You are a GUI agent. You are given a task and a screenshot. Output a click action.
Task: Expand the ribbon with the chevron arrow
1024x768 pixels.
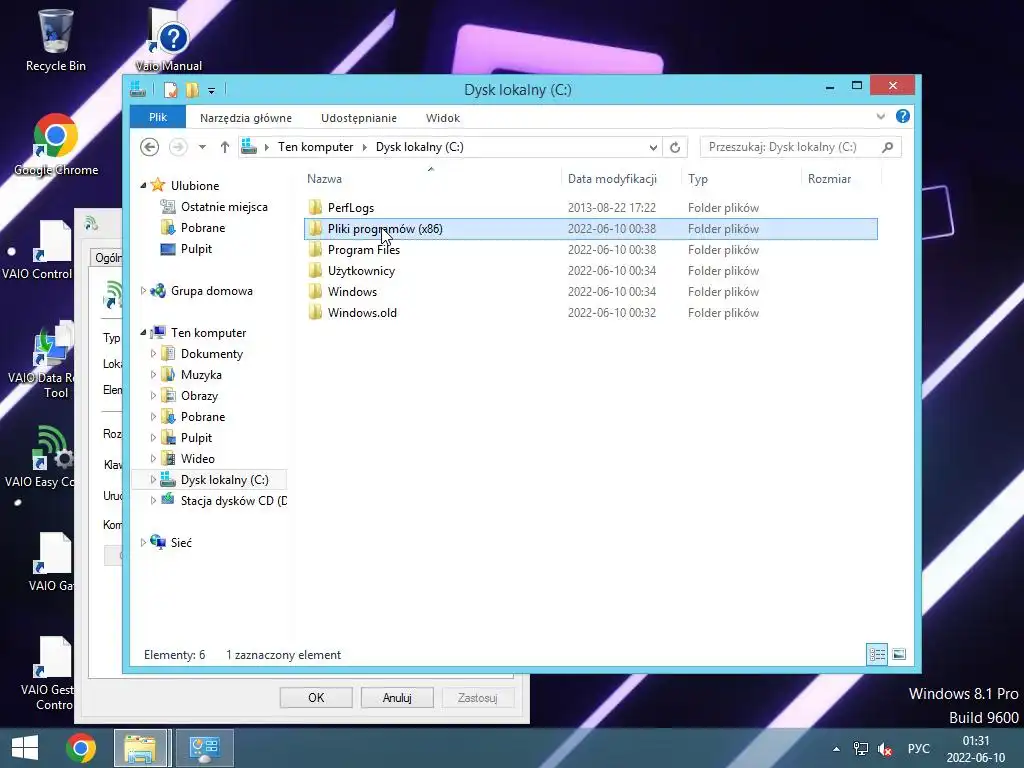click(x=880, y=116)
